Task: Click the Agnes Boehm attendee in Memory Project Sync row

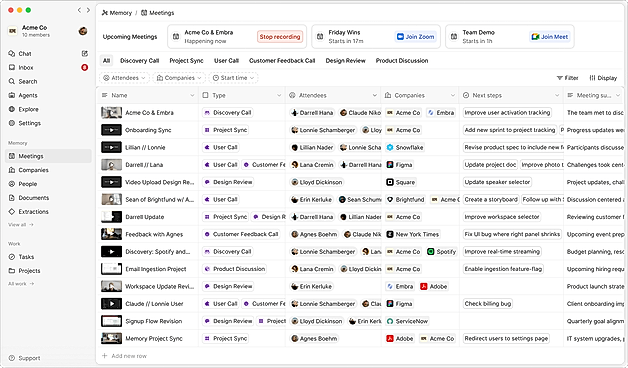Action: (314, 338)
